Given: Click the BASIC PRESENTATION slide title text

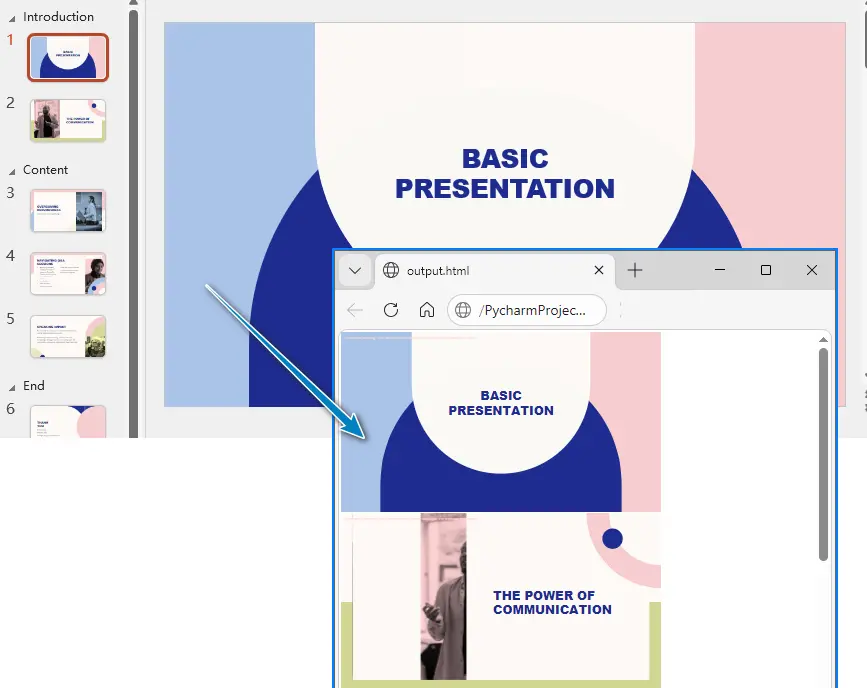Looking at the screenshot, I should tap(505, 174).
